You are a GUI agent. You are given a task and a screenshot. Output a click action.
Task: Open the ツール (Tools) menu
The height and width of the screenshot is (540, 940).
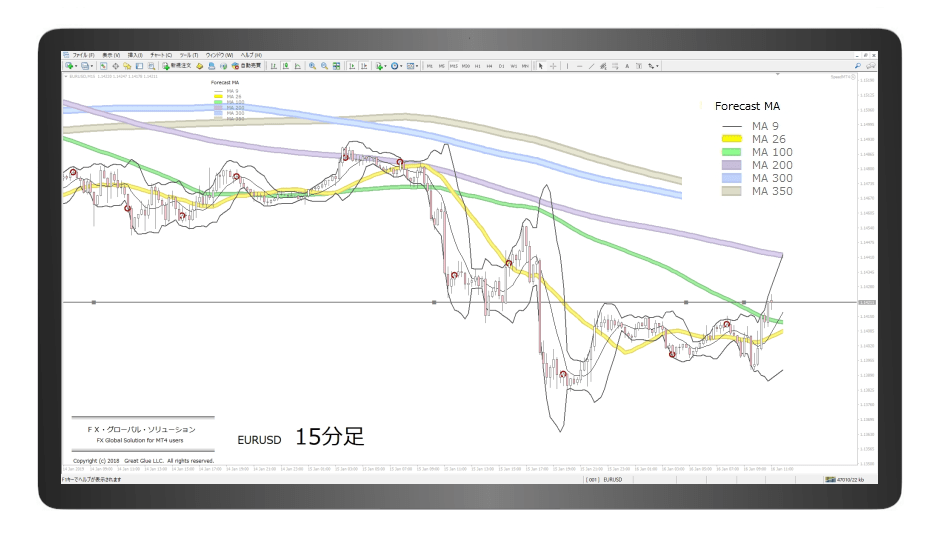click(189, 55)
